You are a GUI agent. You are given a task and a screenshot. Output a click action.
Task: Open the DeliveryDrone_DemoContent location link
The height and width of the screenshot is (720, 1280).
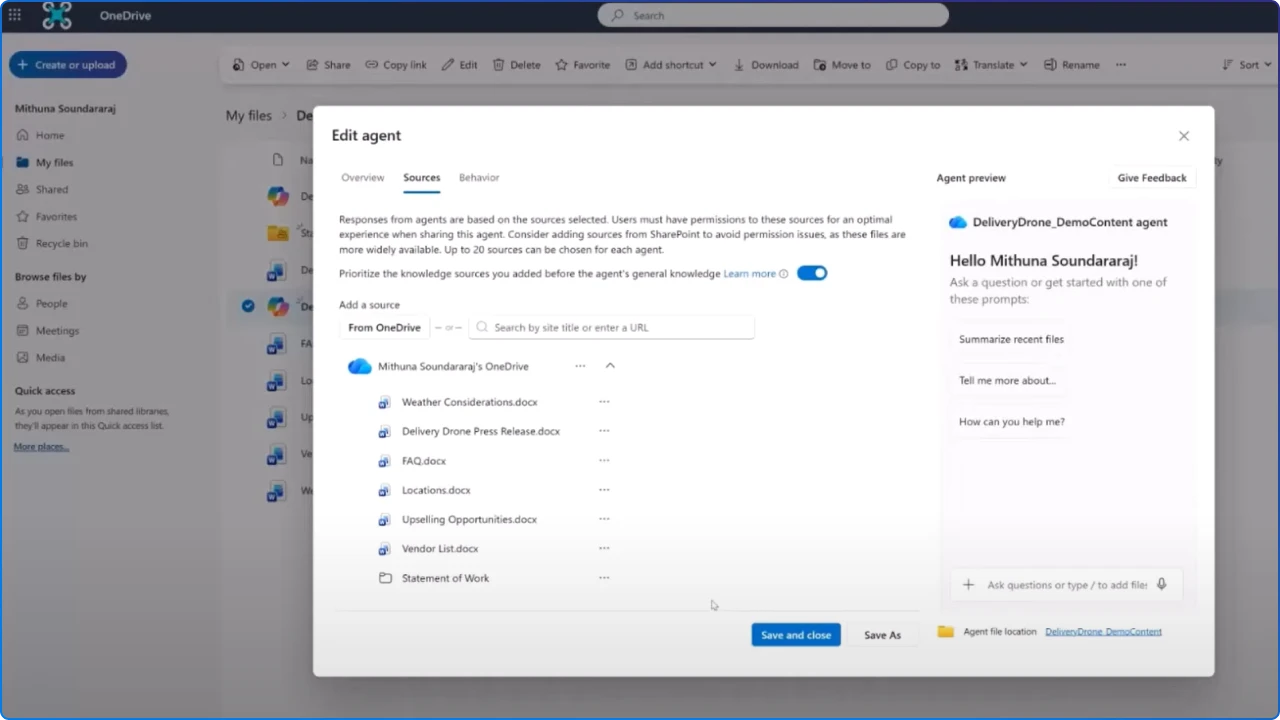click(1103, 631)
